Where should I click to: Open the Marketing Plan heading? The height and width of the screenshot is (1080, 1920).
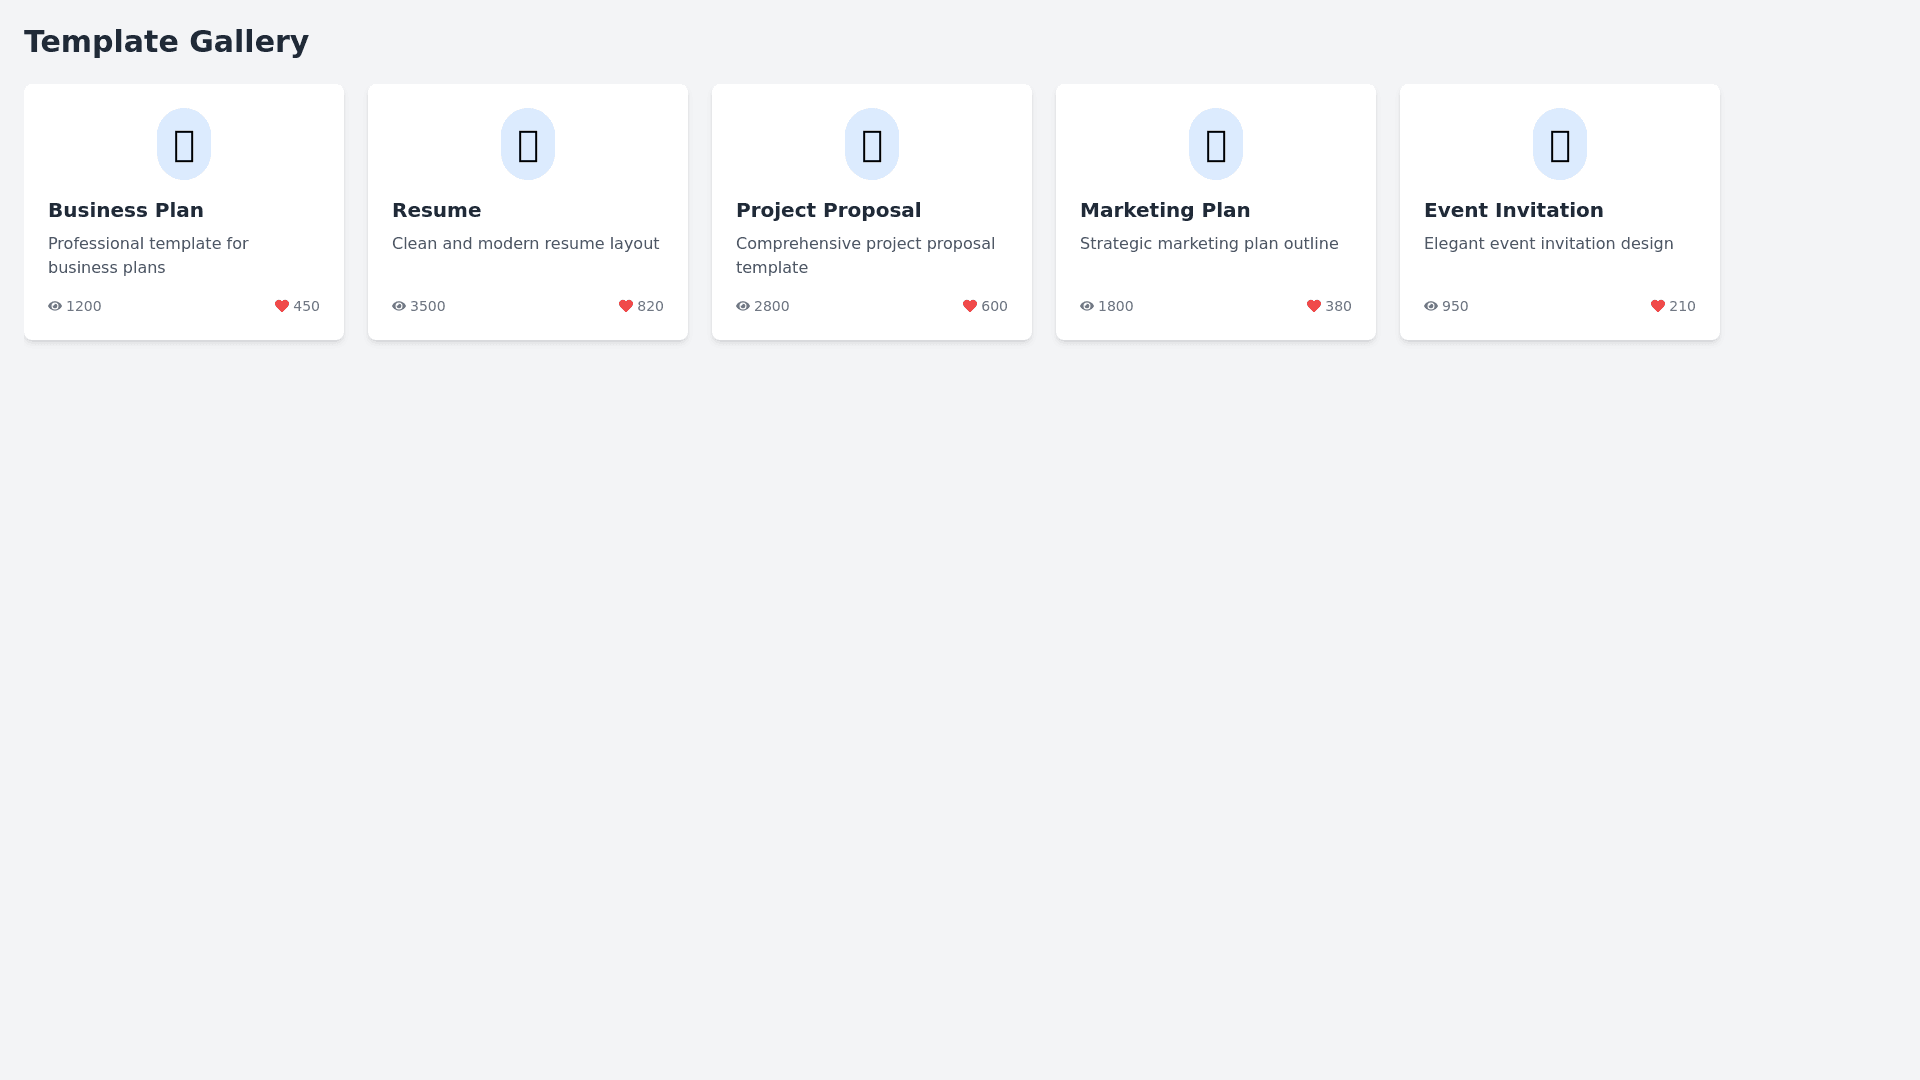coord(1165,210)
